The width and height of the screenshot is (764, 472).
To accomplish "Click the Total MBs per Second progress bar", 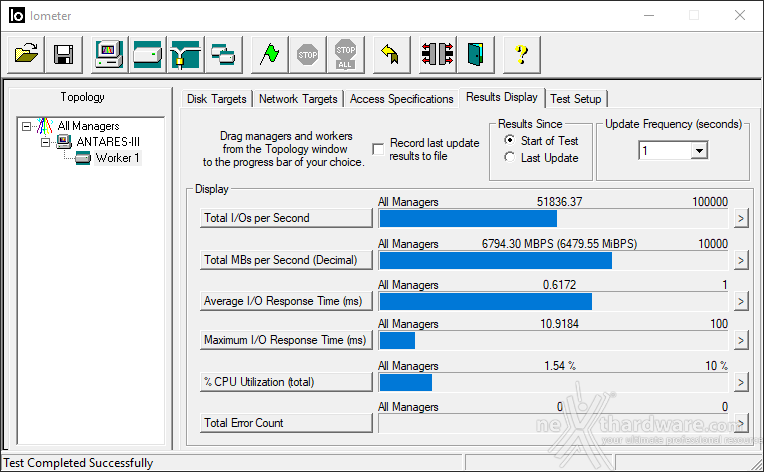I will pyautogui.click(x=554, y=261).
